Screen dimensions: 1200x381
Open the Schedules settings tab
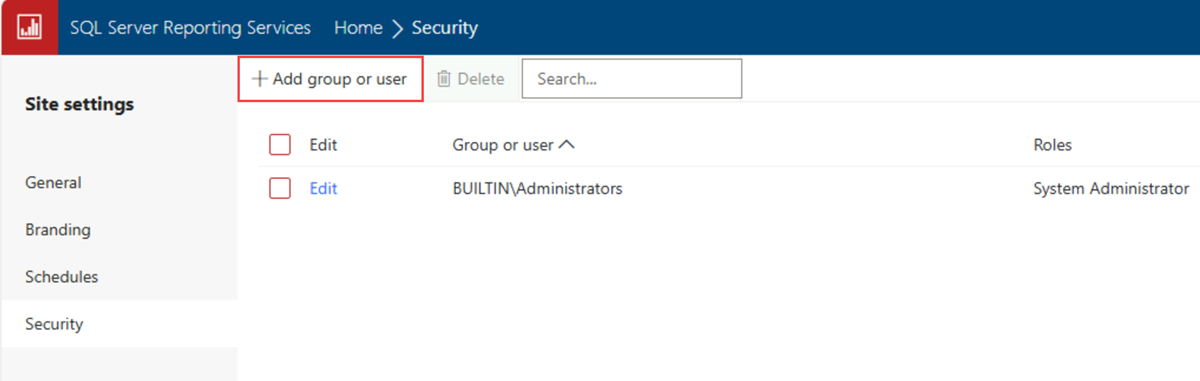119,277
